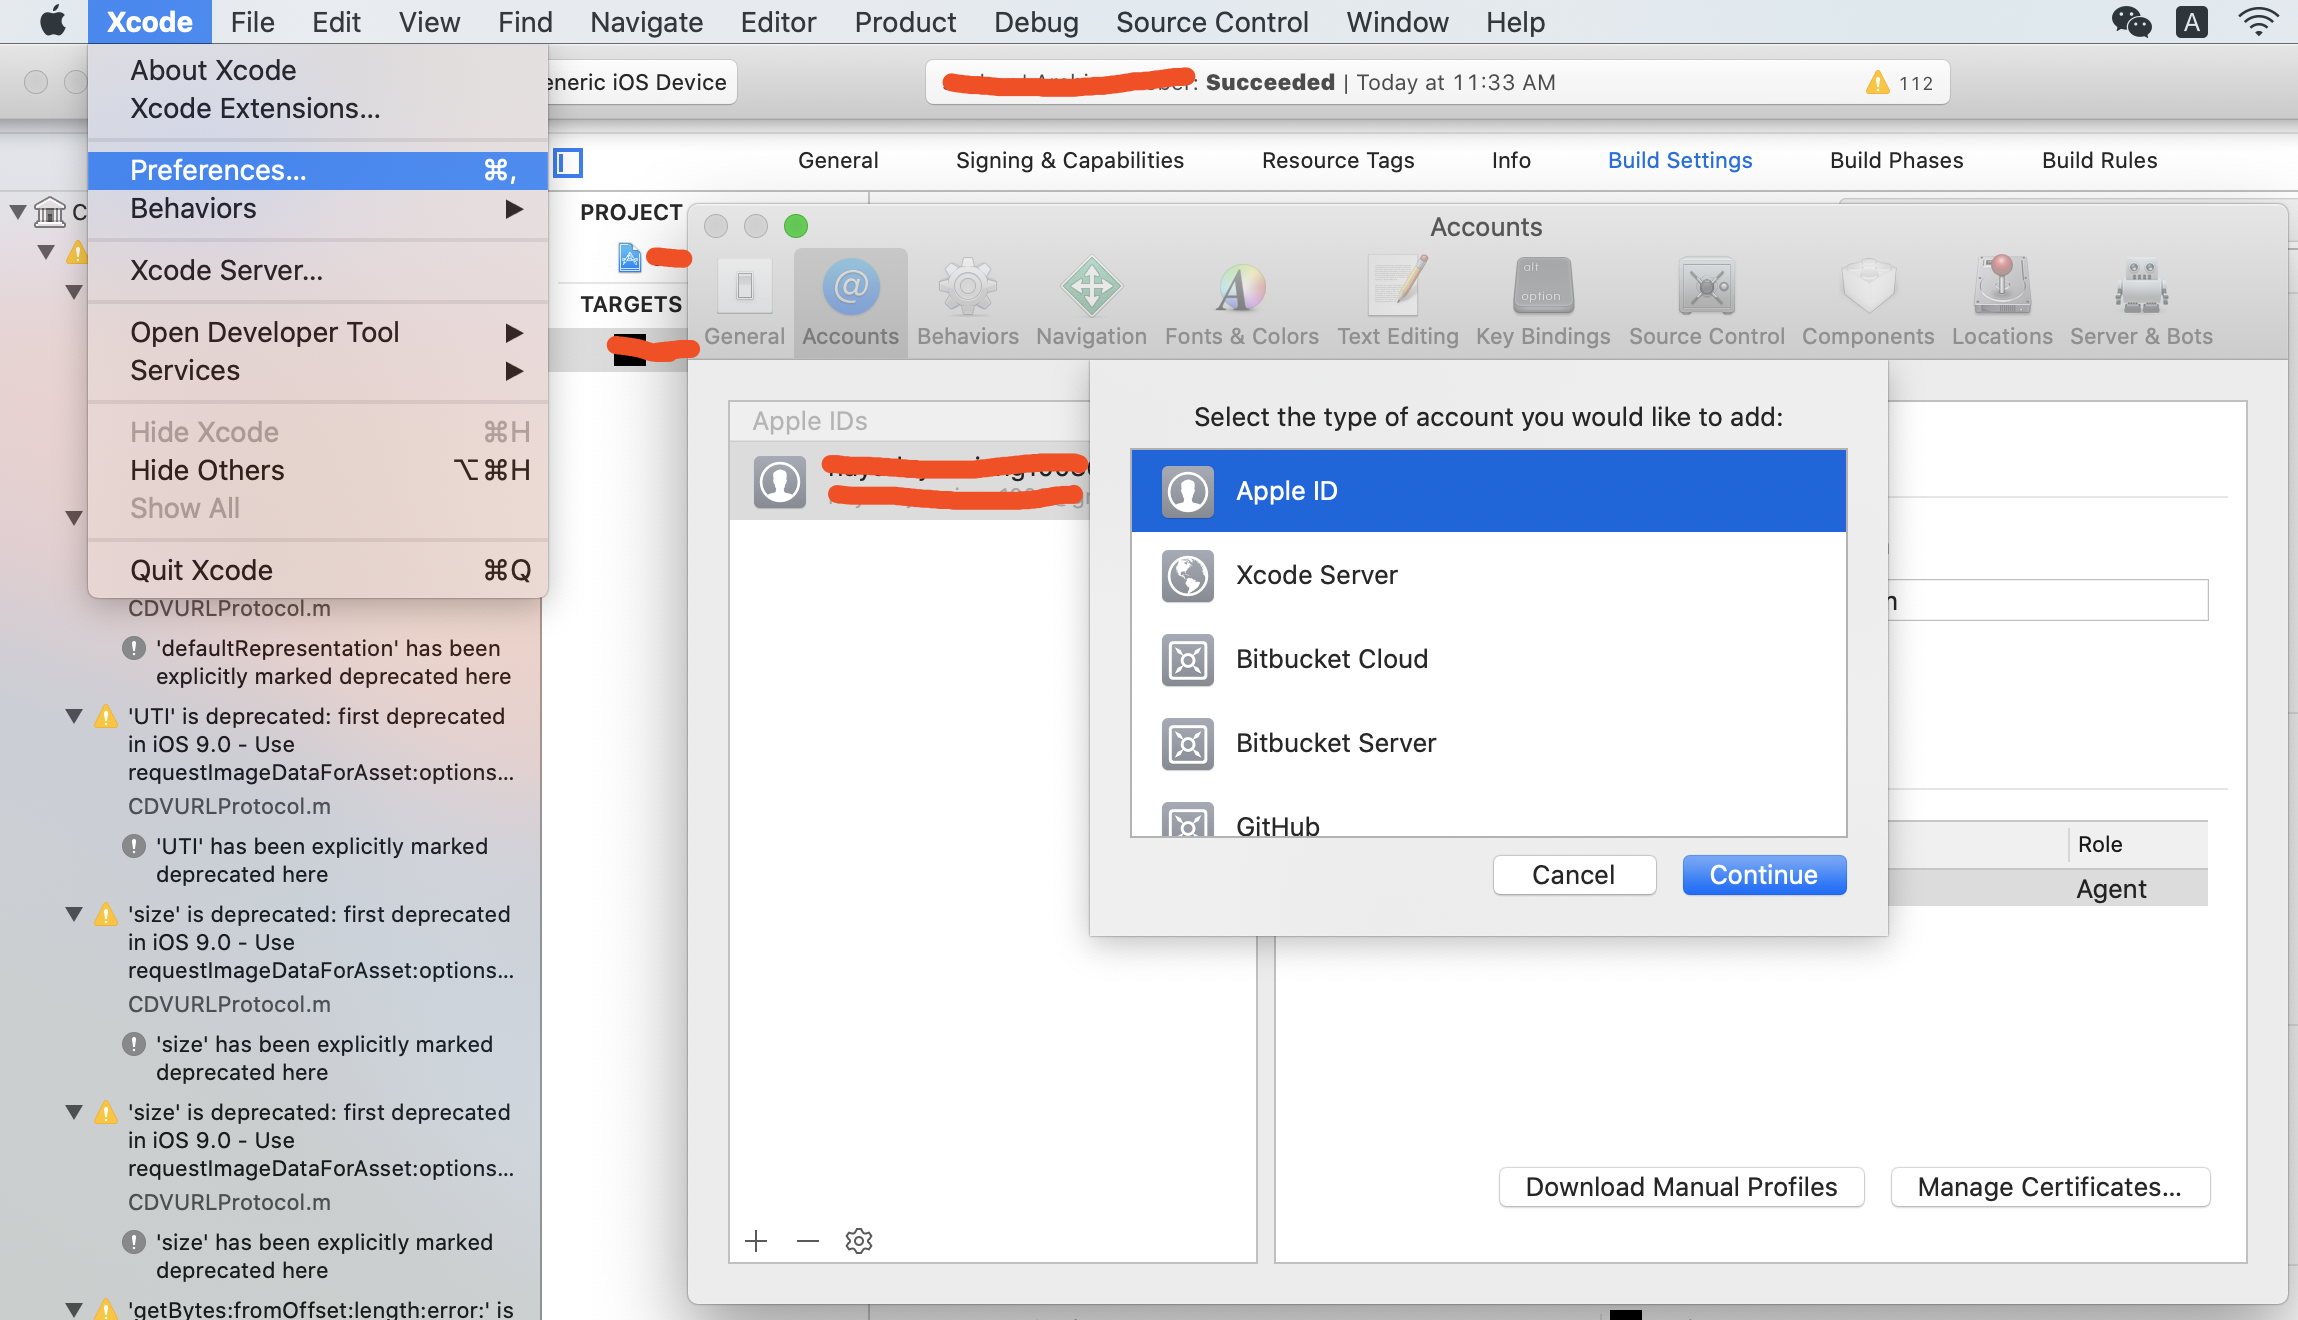Switch to the Build Settings tab

tap(1680, 160)
